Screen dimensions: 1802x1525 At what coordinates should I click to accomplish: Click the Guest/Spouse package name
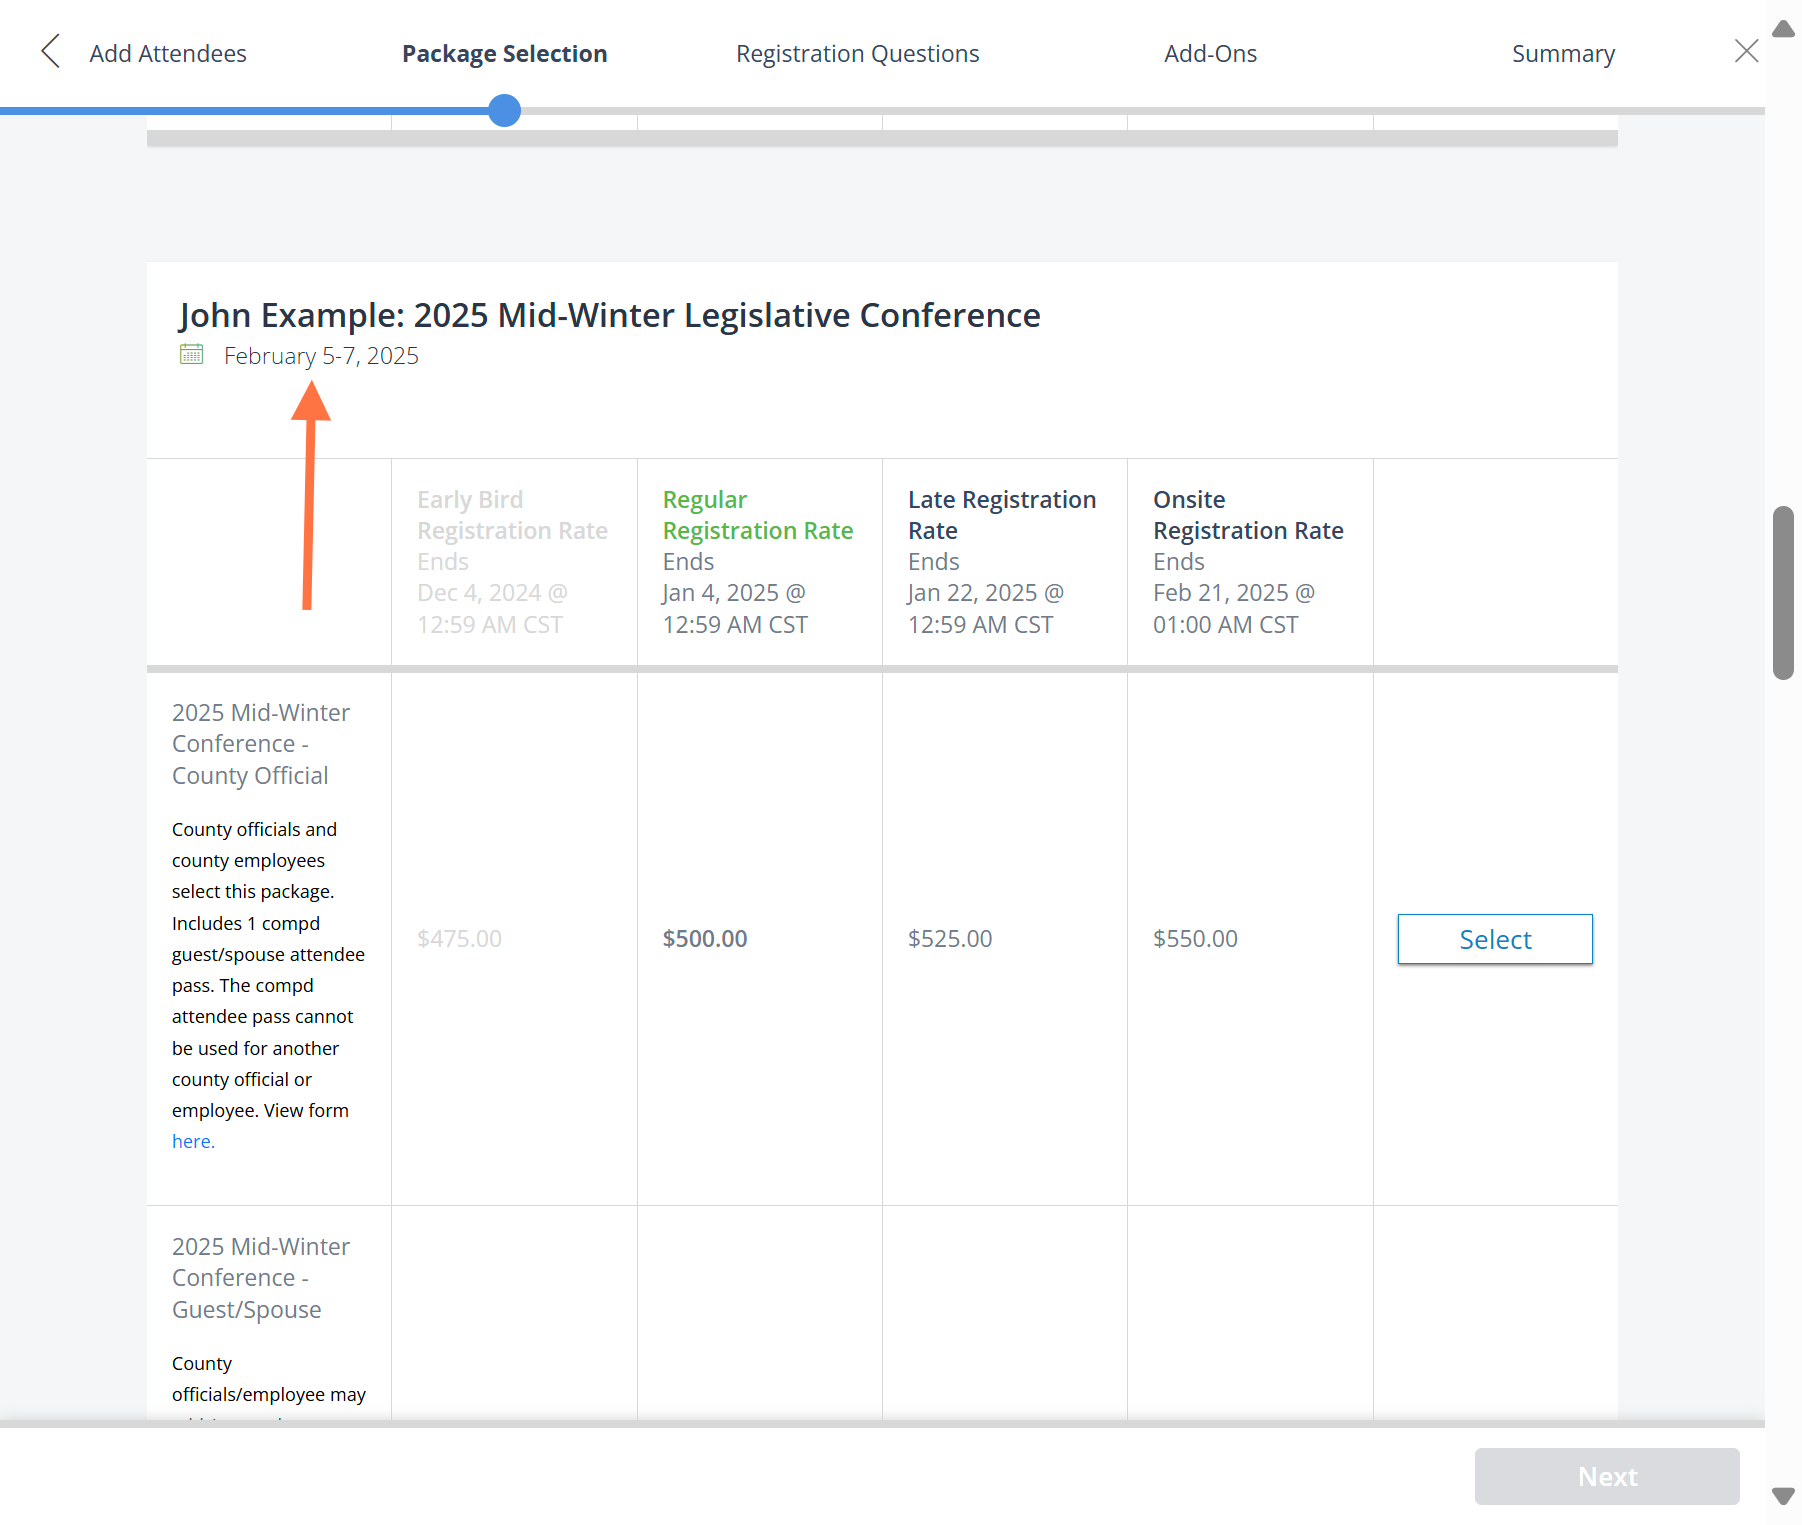coord(260,1278)
